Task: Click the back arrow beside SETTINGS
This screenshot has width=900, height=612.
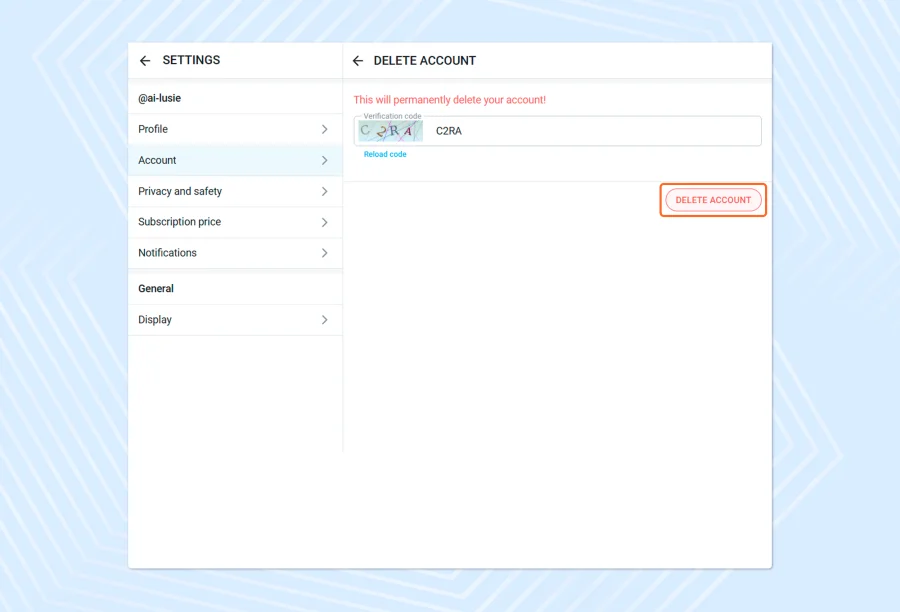Action: pyautogui.click(x=145, y=61)
